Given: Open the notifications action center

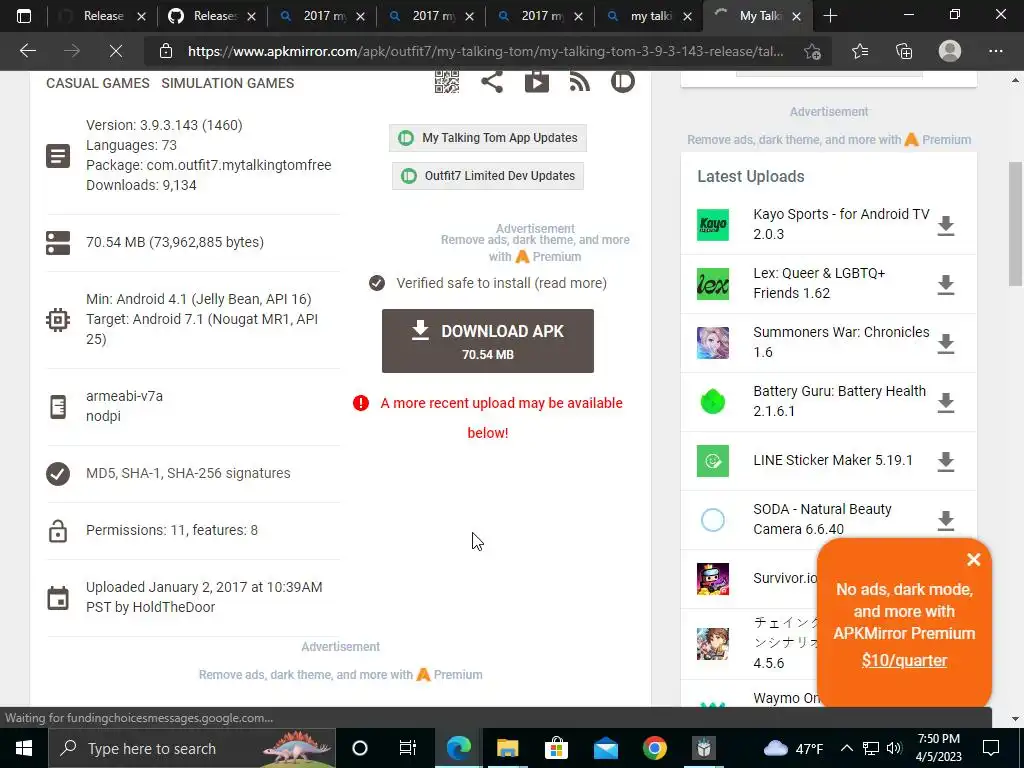Looking at the screenshot, I should coord(991,748).
